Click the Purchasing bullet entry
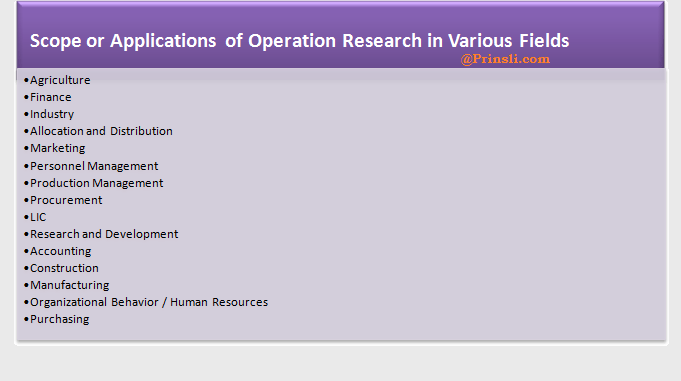The height and width of the screenshot is (381, 681). click(60, 319)
